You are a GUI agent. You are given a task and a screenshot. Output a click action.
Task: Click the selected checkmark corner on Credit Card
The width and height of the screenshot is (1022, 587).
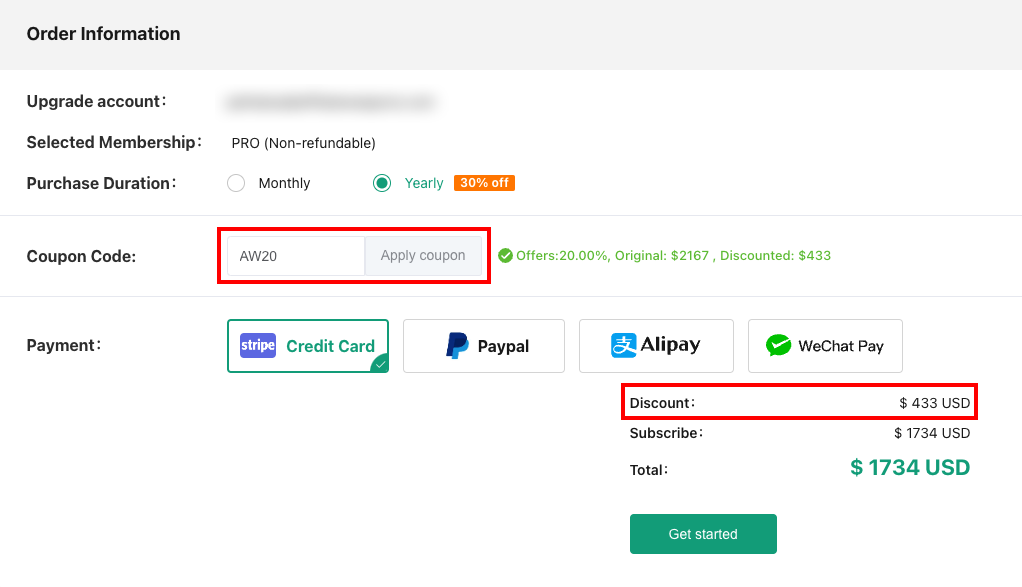380,364
